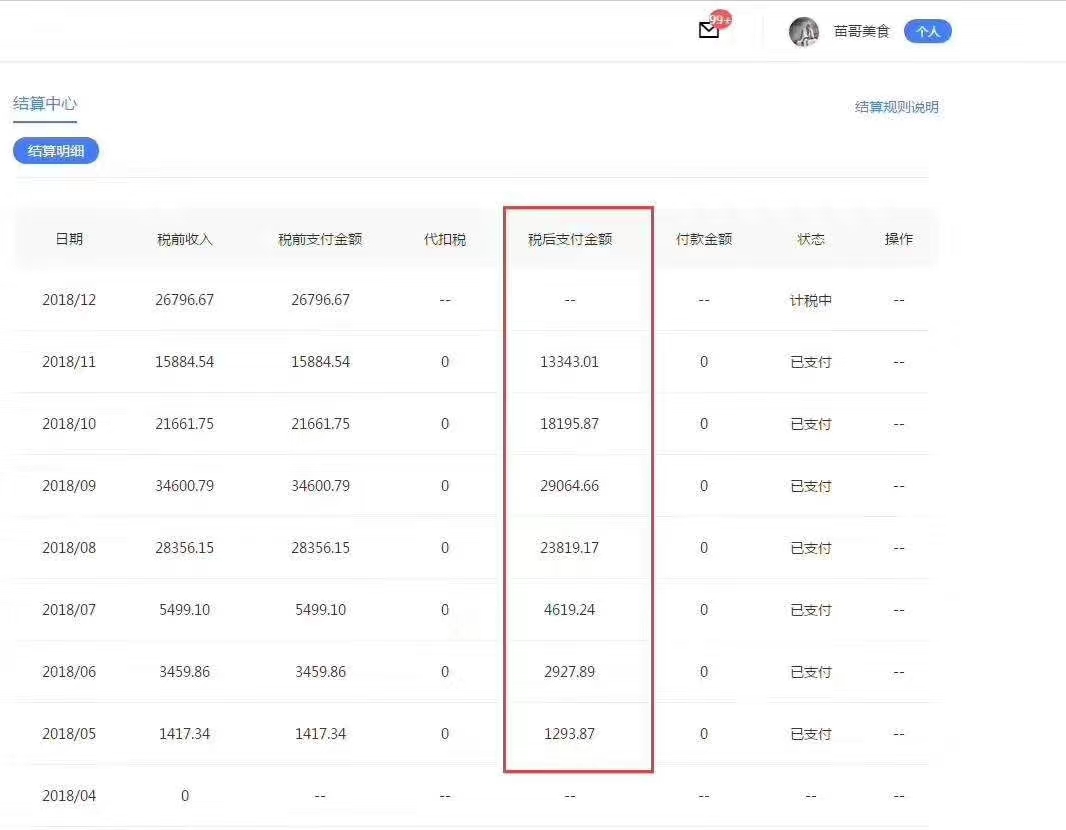Click the 13343.01 after-tax amount
The height and width of the screenshot is (830, 1066).
569,362
